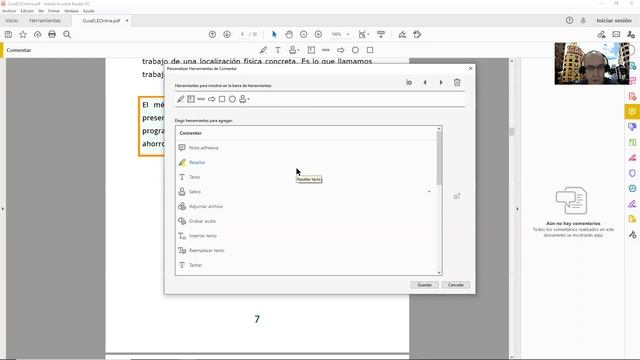The image size is (640, 360).
Task: Select the pencil icon in dialog toolbar preview
Action: click(180, 99)
